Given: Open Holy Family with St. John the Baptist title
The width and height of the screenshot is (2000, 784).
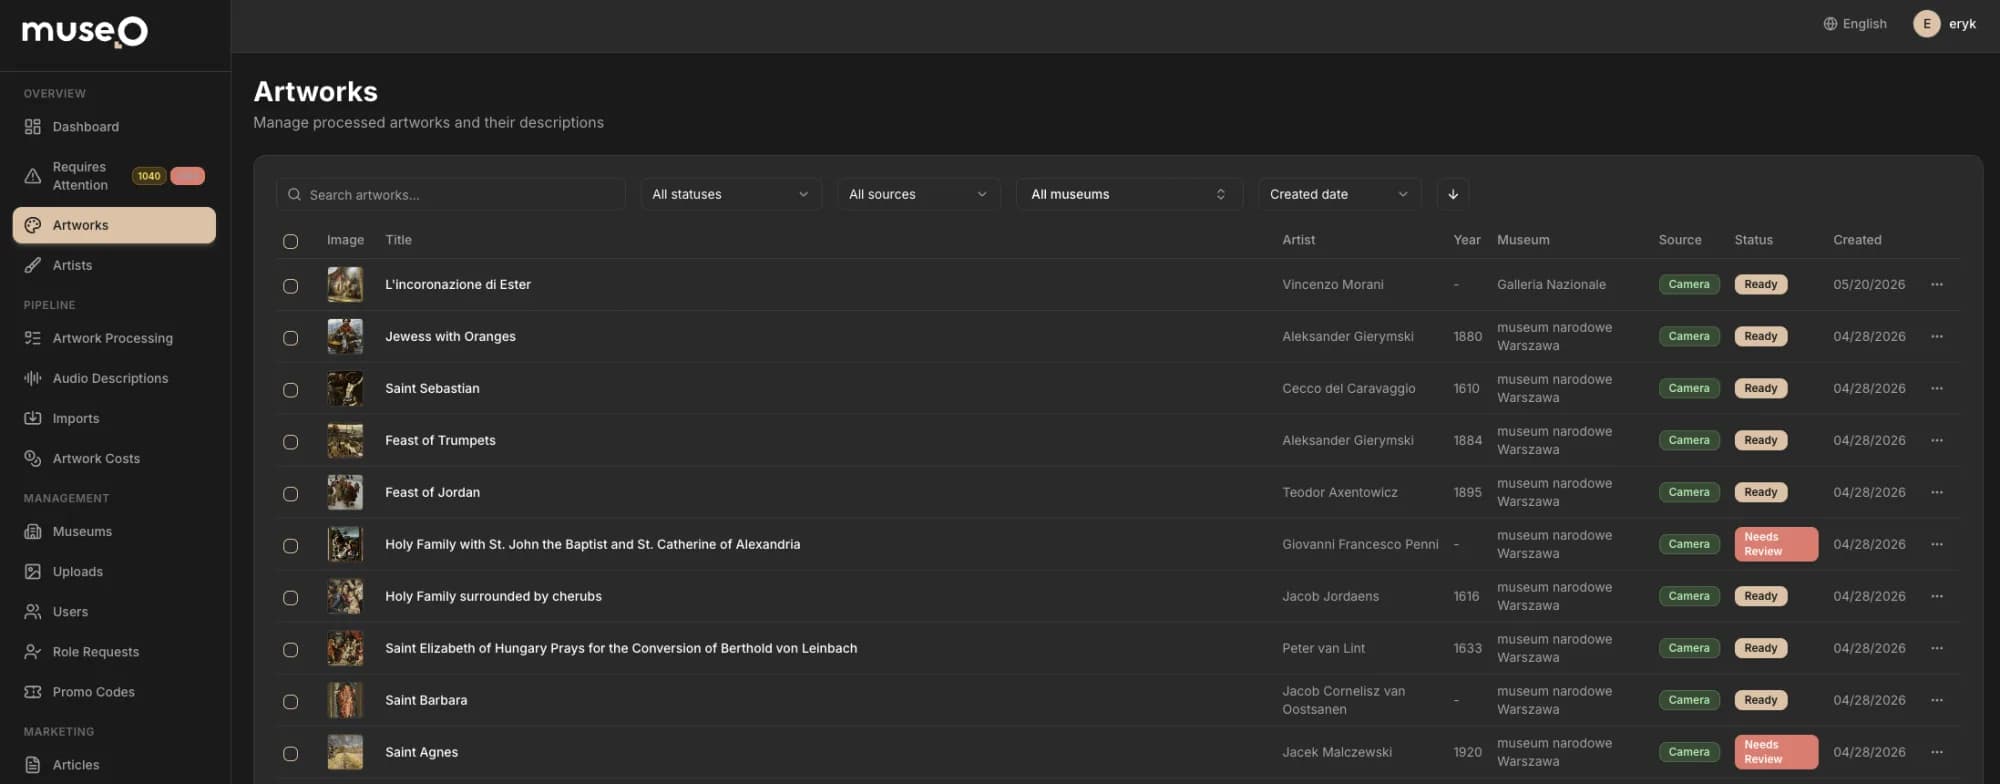Looking at the screenshot, I should click(592, 544).
